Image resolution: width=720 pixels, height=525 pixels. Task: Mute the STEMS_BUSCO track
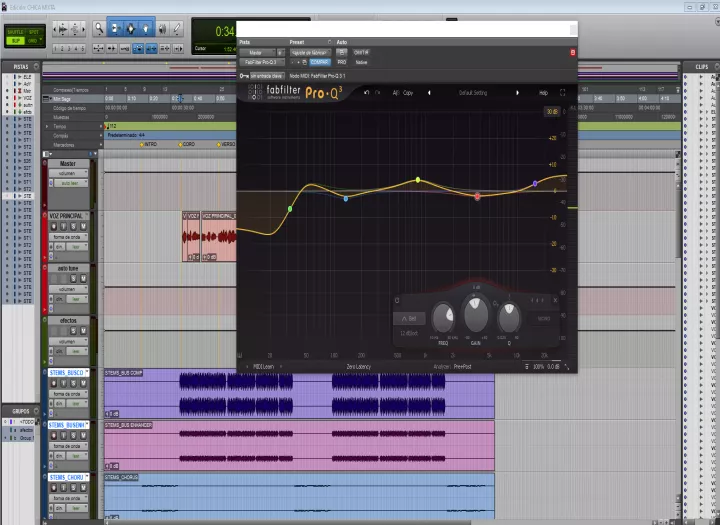[x=83, y=383]
